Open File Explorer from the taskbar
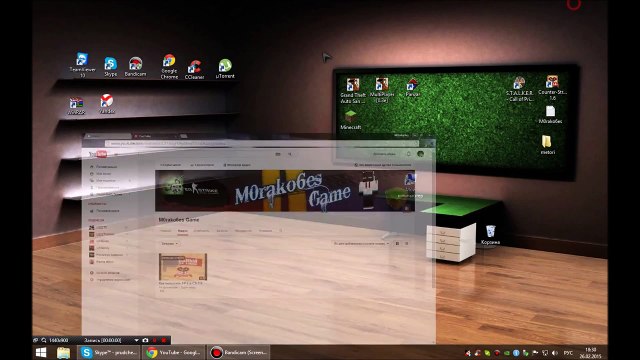Viewport: 640px width, 360px height. [63, 353]
